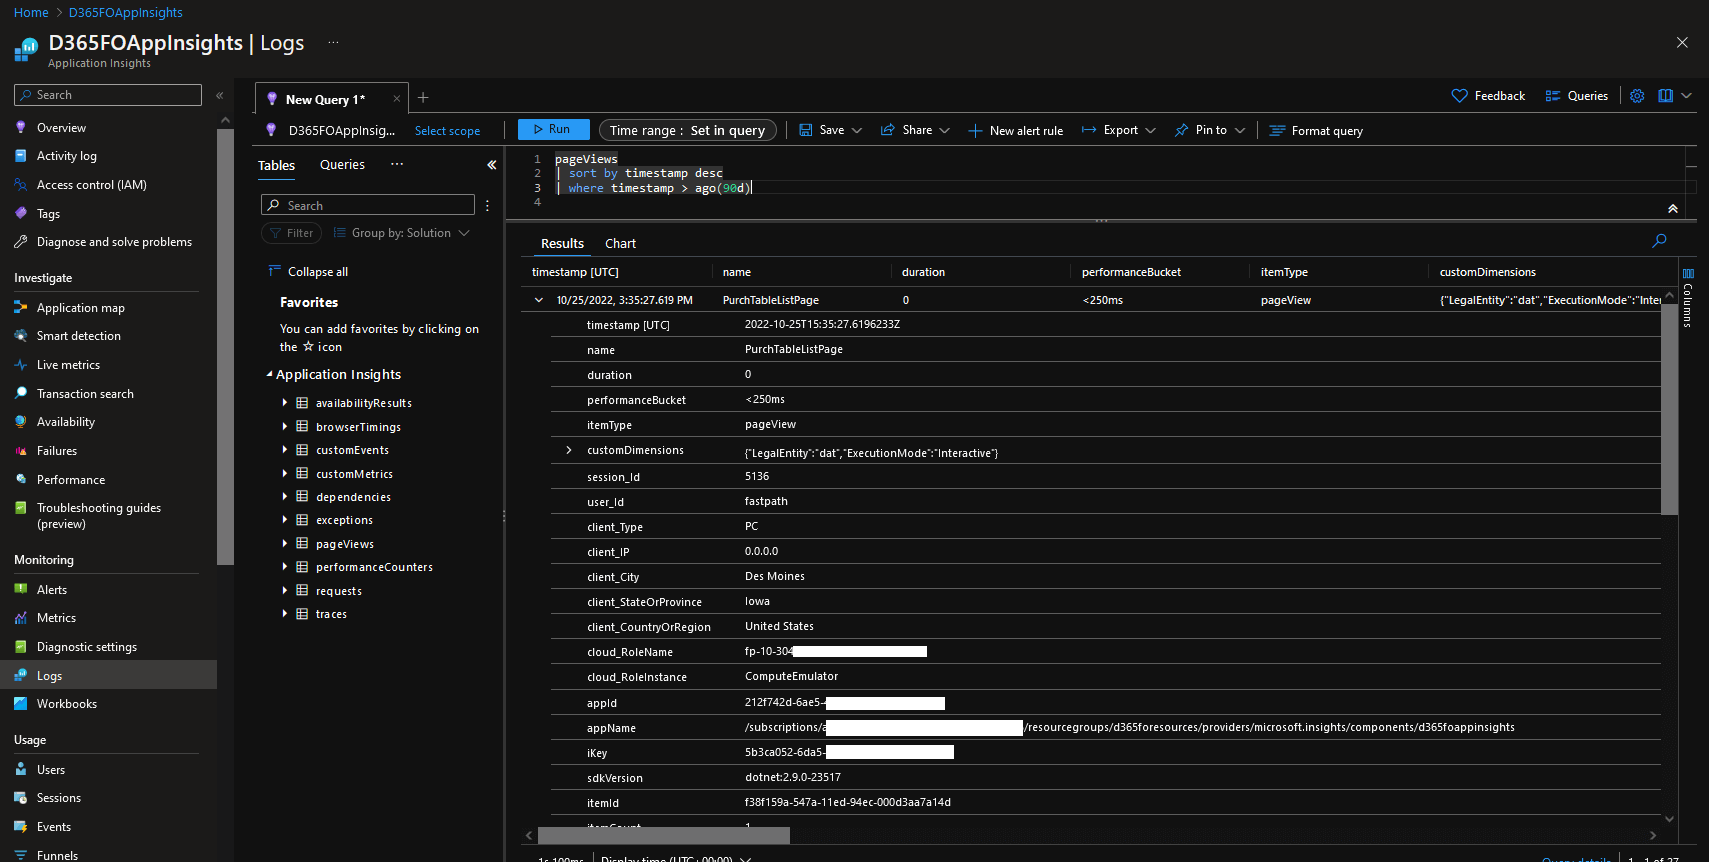1709x862 pixels.
Task: Open the Columns side panel
Action: pyautogui.click(x=1688, y=299)
